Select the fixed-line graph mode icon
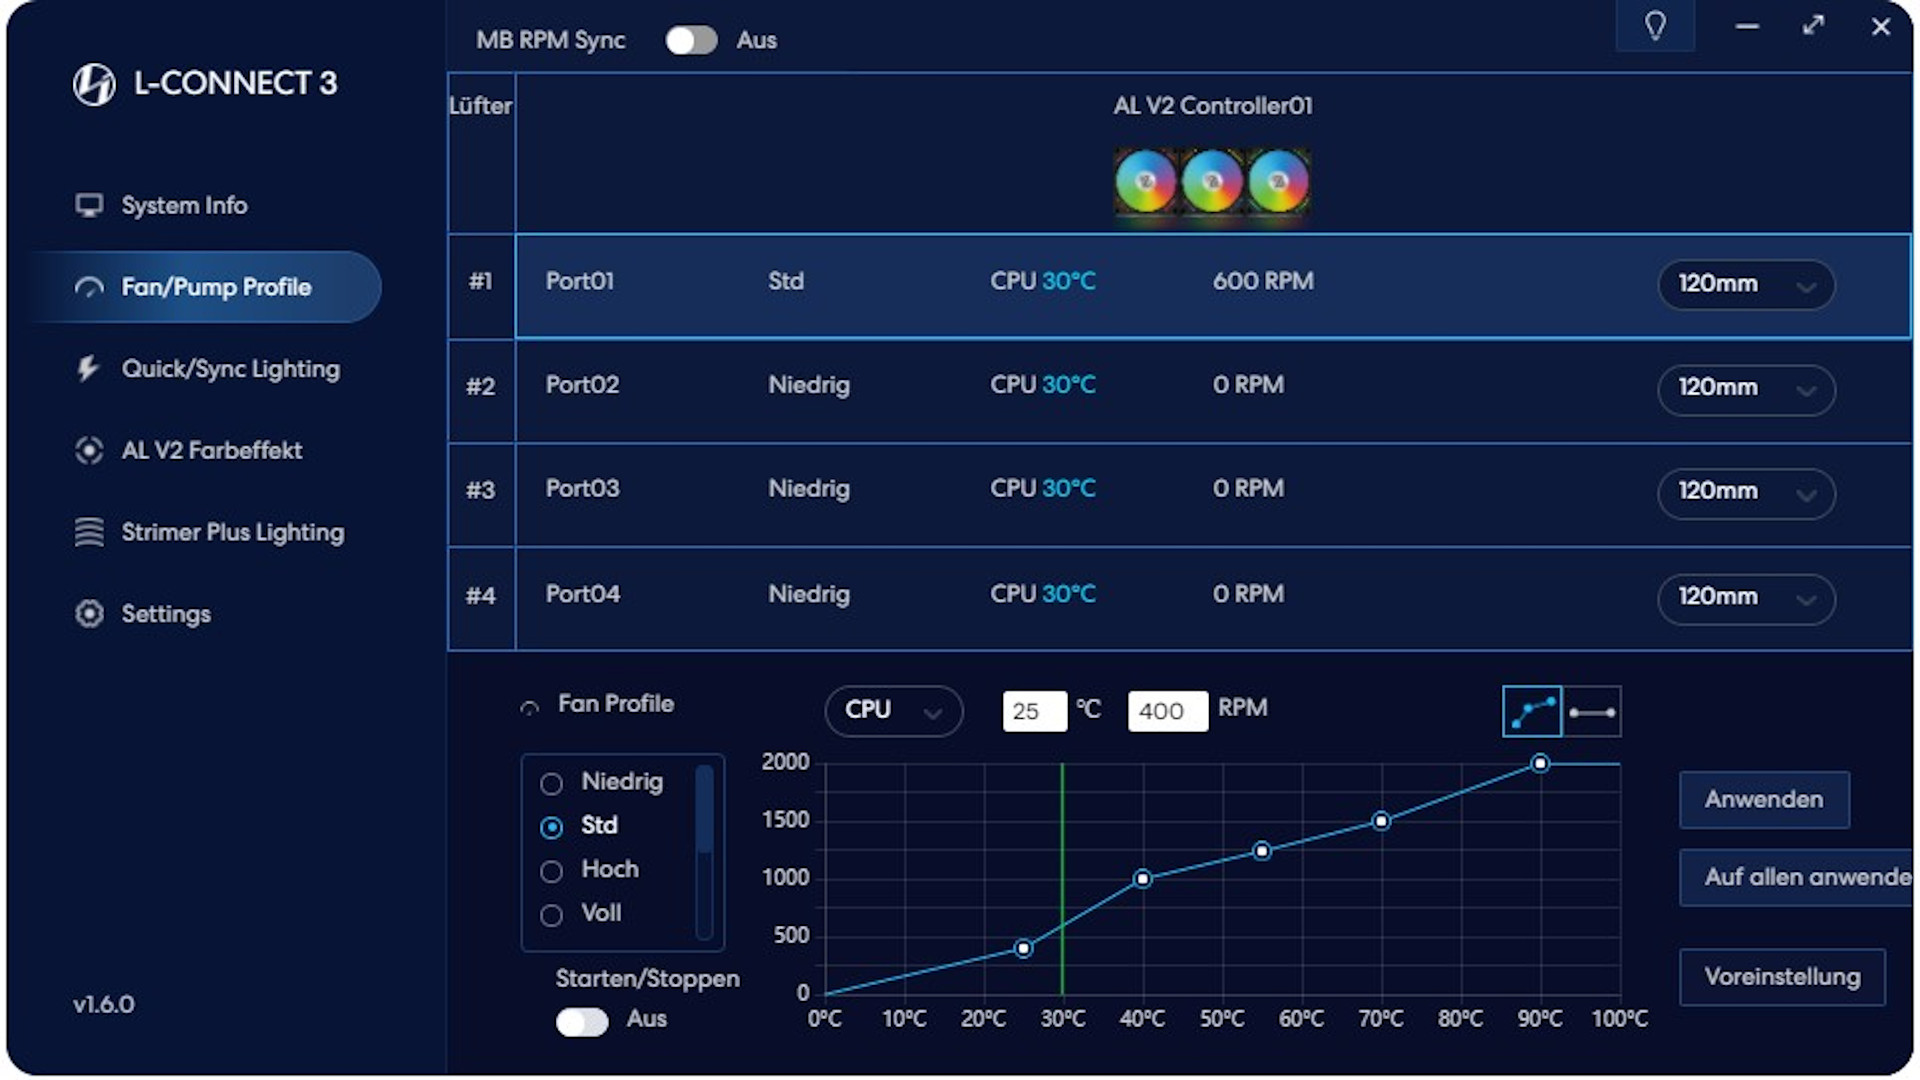The width and height of the screenshot is (1920, 1080). [x=1592, y=712]
